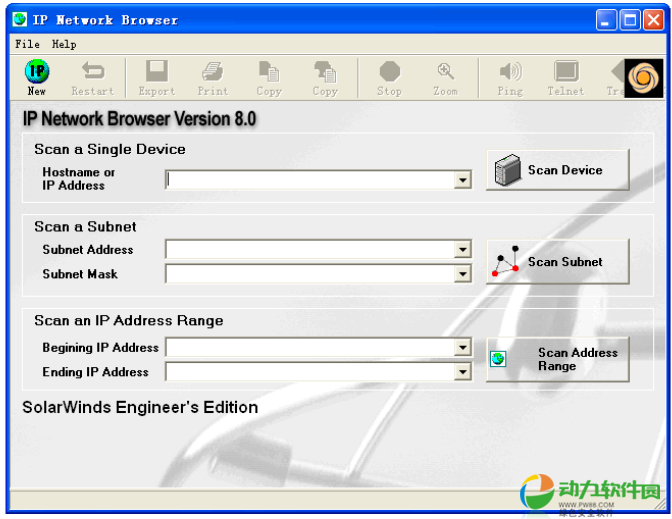This screenshot has width=672, height=519.
Task: Open the File menu
Action: [27, 44]
